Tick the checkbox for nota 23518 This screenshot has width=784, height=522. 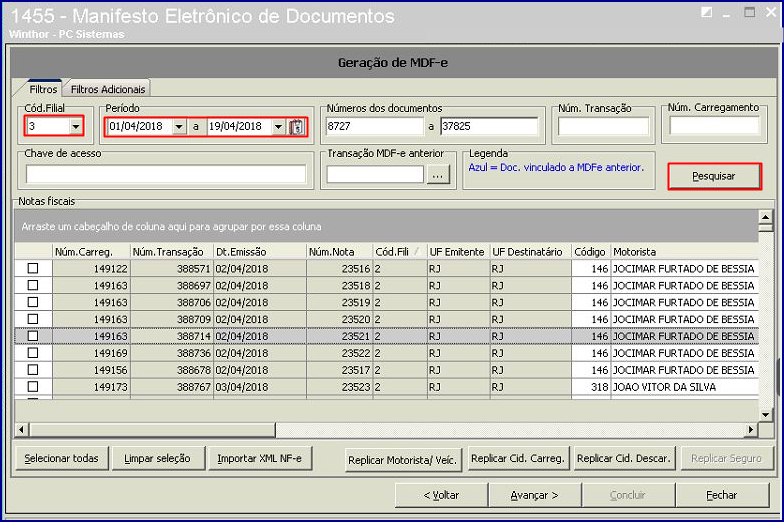33,286
